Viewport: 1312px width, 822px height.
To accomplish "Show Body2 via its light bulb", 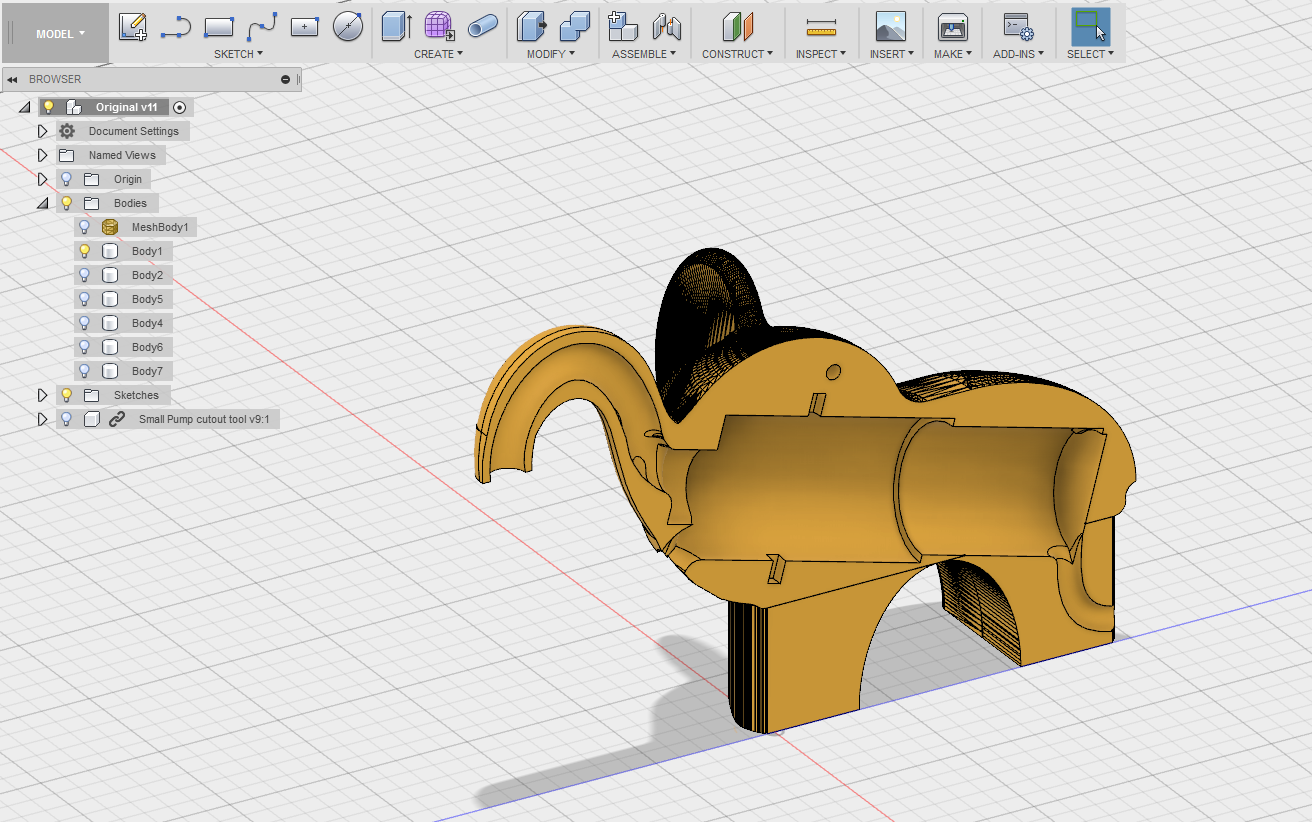I will [x=85, y=275].
